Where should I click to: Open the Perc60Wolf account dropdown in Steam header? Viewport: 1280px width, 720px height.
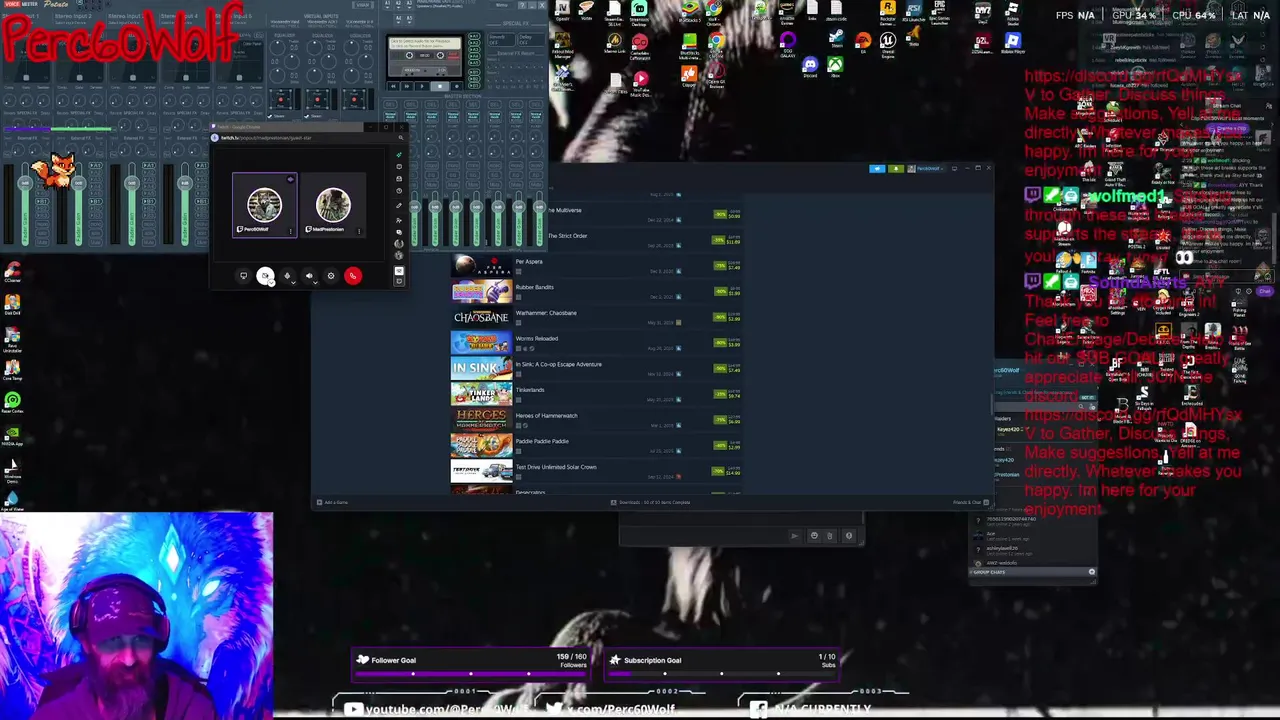coord(925,169)
